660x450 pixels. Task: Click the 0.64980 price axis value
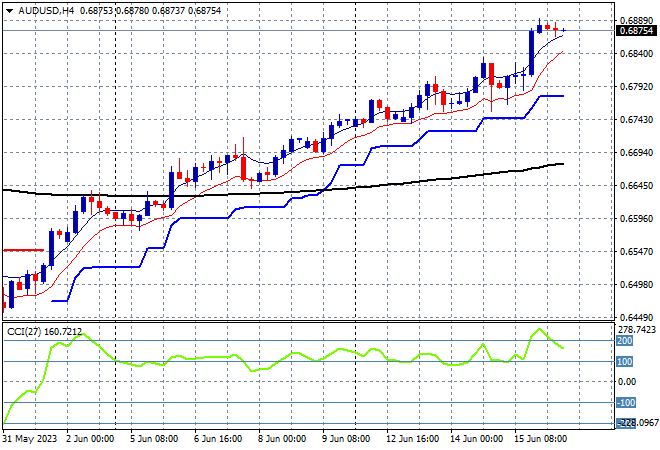click(x=636, y=285)
